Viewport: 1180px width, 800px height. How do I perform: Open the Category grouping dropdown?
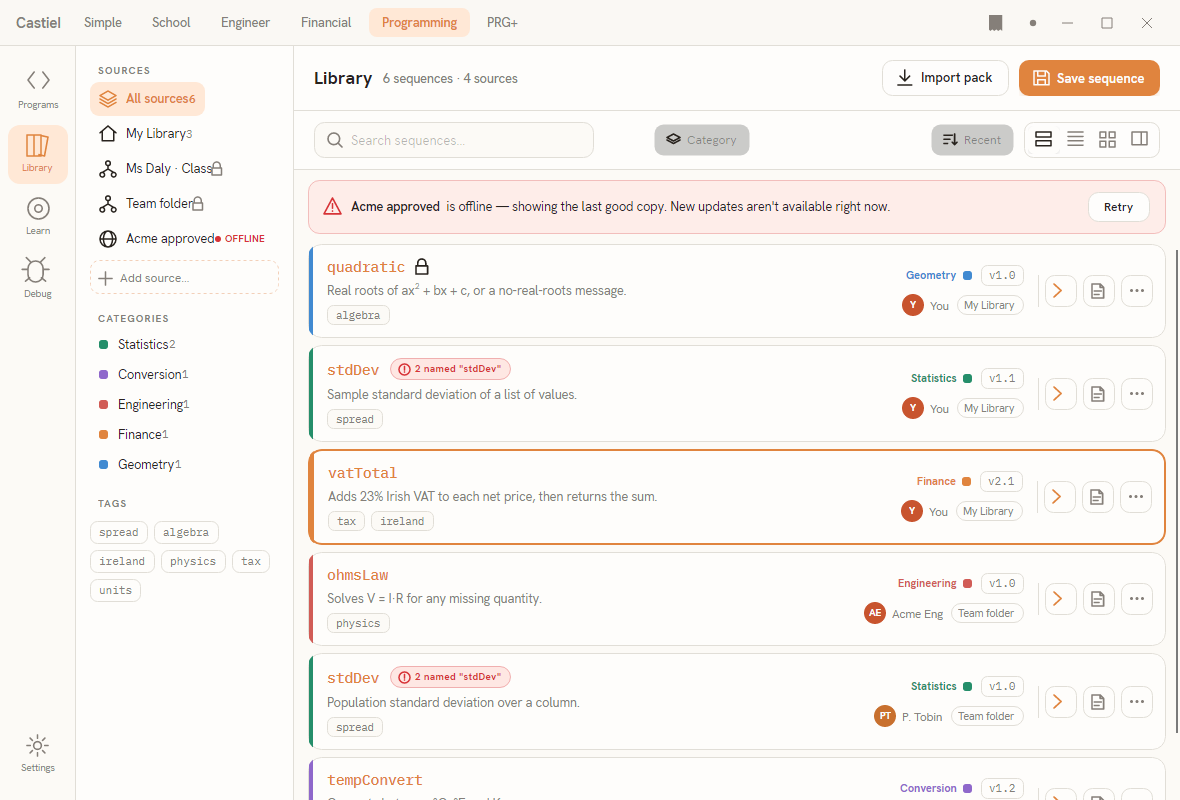[x=701, y=140]
